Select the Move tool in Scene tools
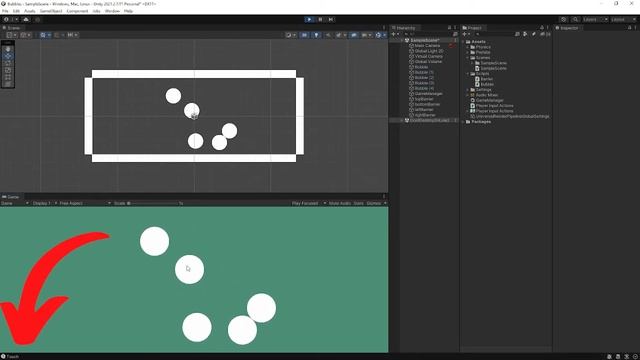The height and width of the screenshot is (360, 640). click(8, 56)
